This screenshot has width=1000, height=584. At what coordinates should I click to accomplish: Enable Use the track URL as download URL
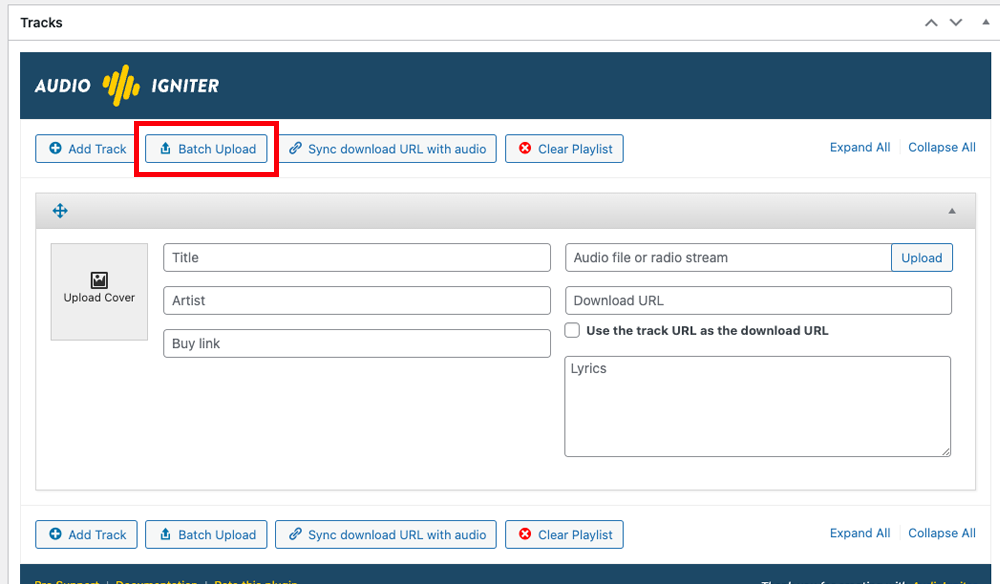coord(572,330)
